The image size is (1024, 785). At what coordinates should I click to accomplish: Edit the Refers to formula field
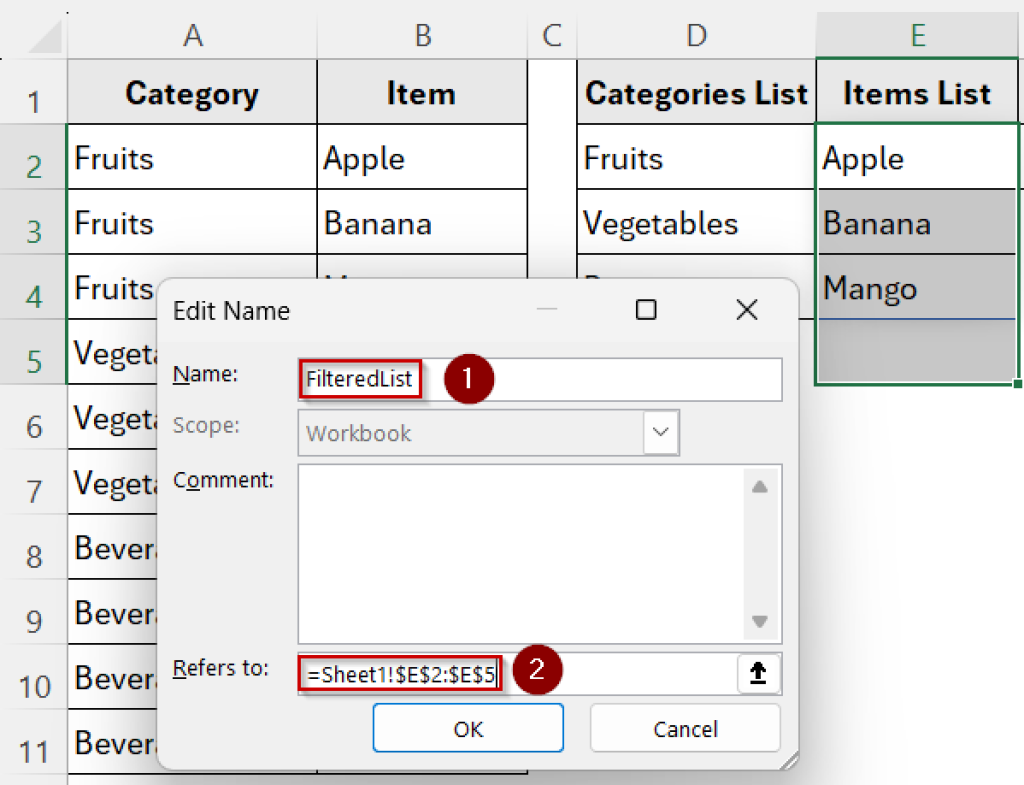click(400, 673)
